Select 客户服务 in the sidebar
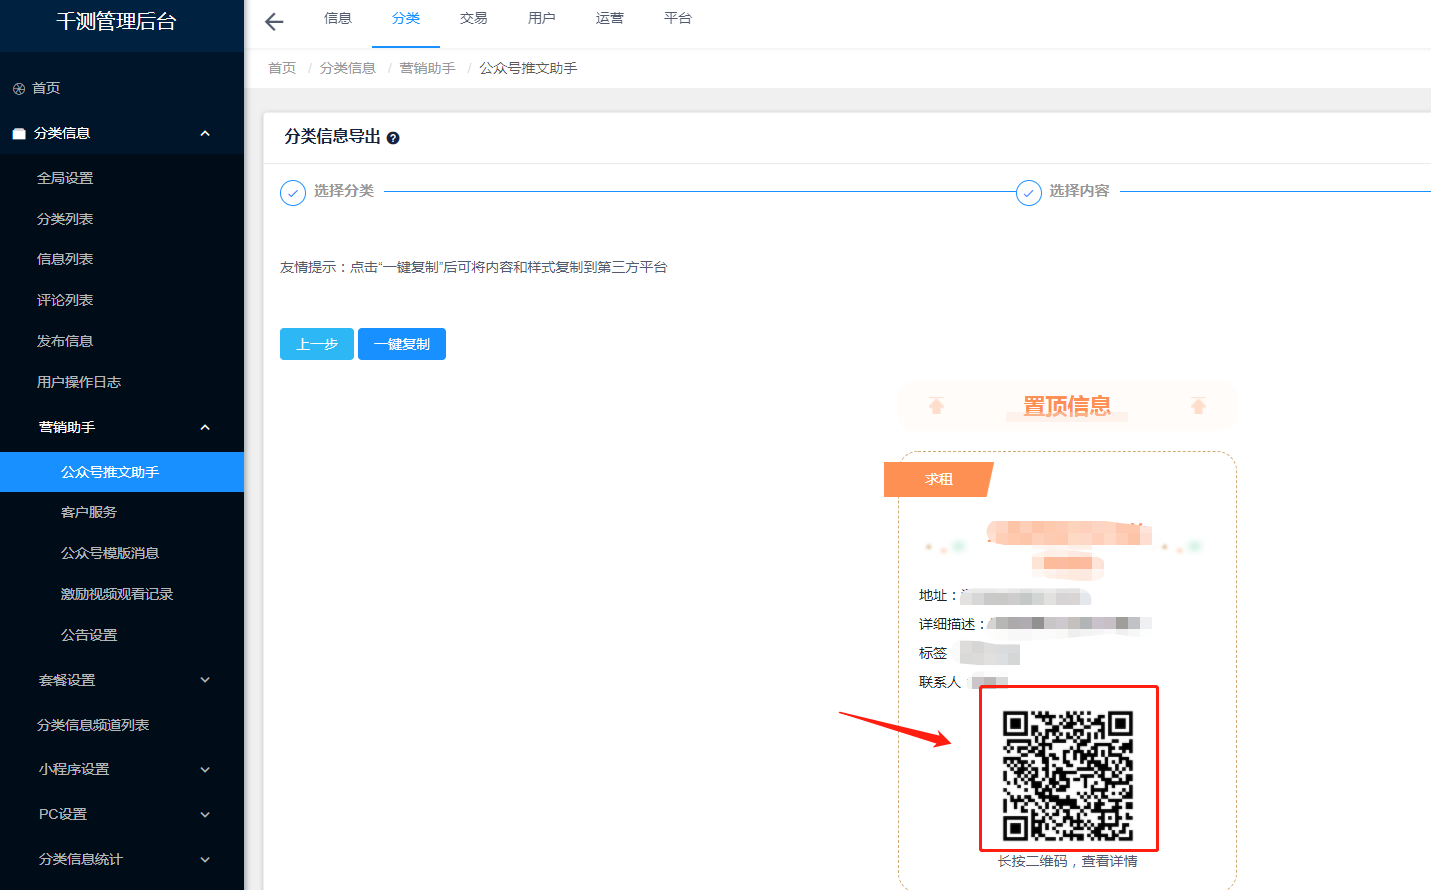 click(x=89, y=512)
